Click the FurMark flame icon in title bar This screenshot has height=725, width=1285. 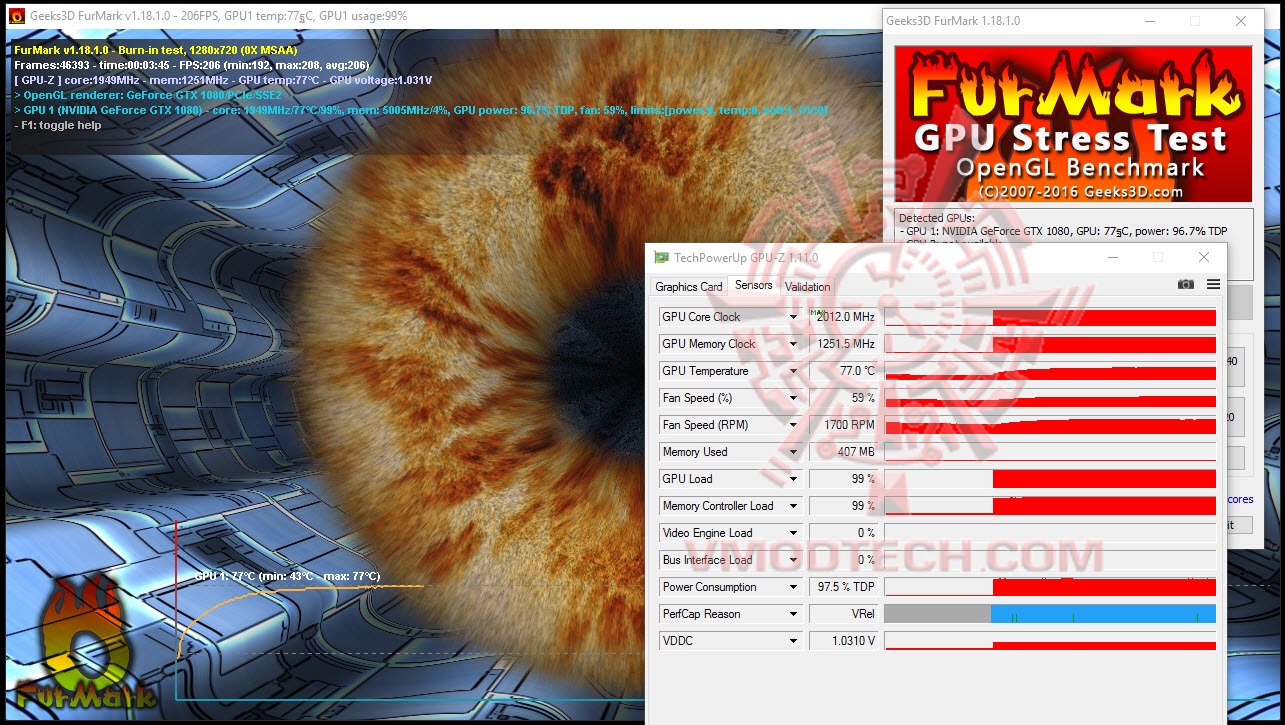(16, 16)
